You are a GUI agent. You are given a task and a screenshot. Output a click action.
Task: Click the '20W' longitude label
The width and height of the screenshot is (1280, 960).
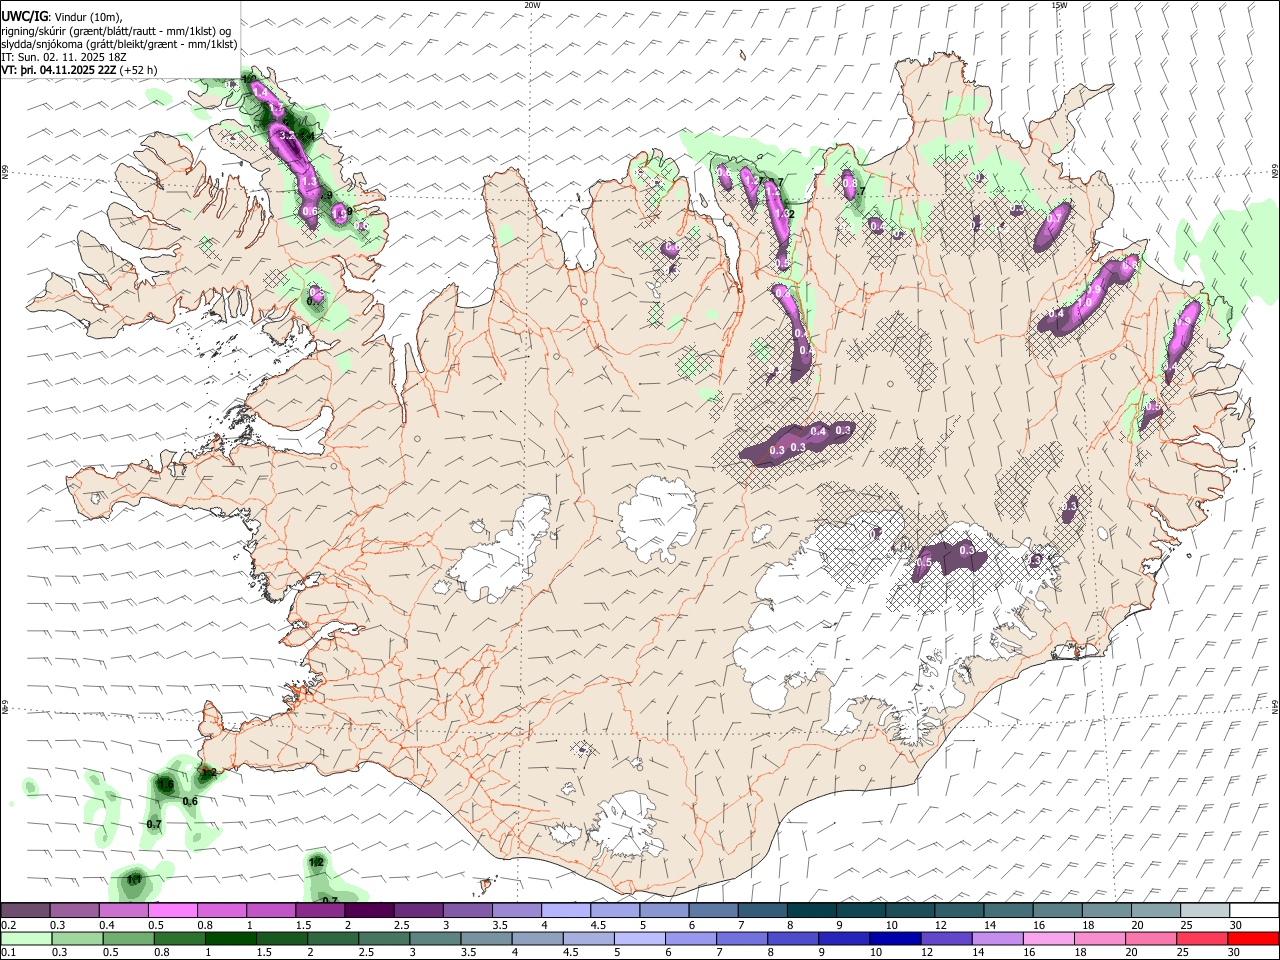[532, 4]
